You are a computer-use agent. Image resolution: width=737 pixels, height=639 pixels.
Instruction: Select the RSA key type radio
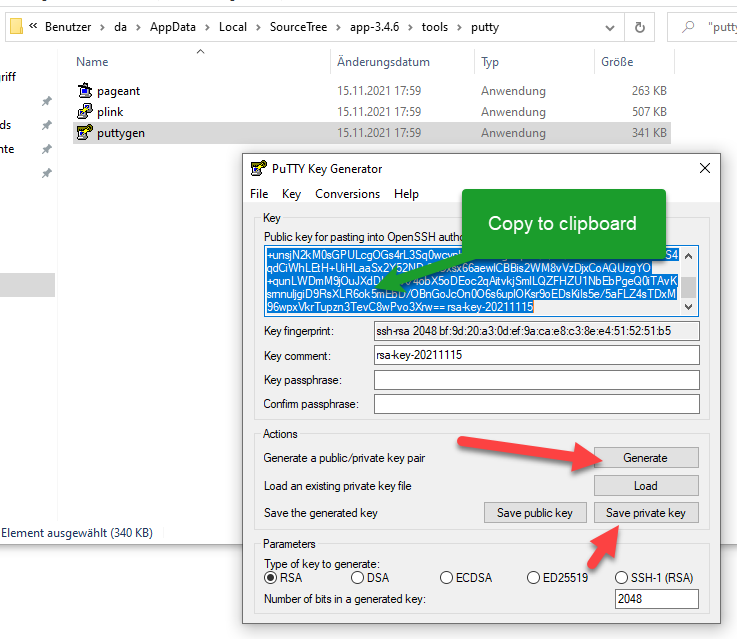point(270,577)
